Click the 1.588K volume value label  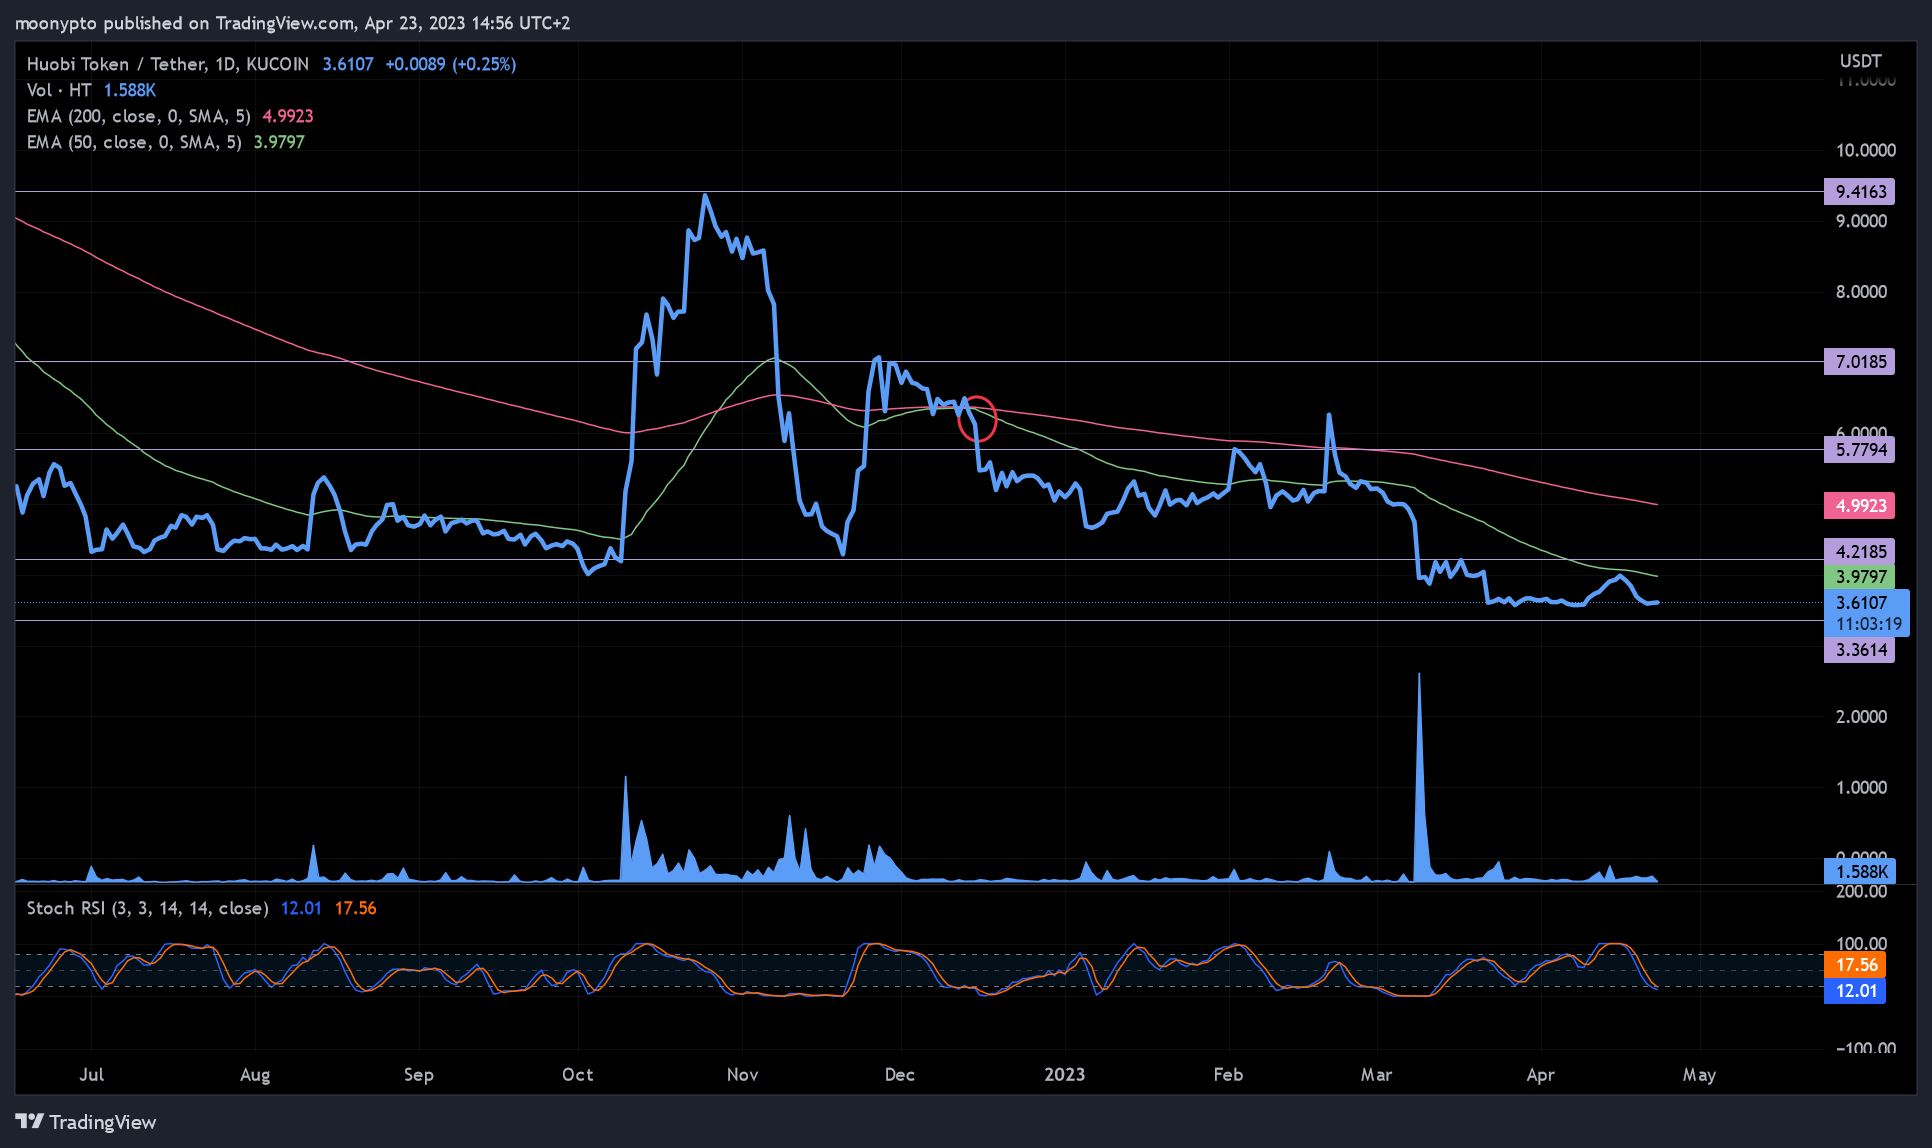(x=1860, y=871)
